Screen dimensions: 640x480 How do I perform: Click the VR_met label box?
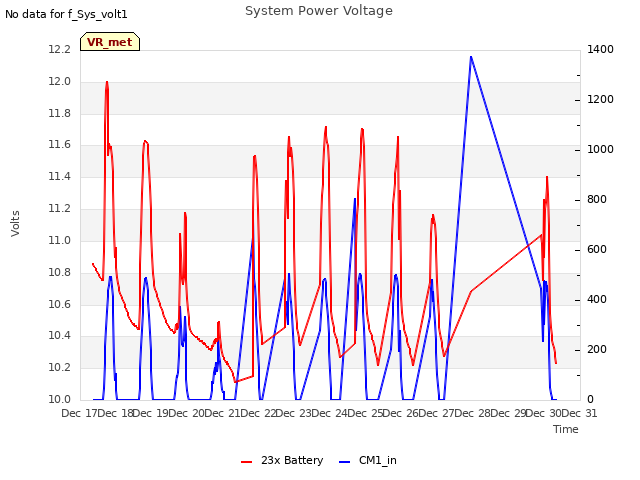pos(110,42)
